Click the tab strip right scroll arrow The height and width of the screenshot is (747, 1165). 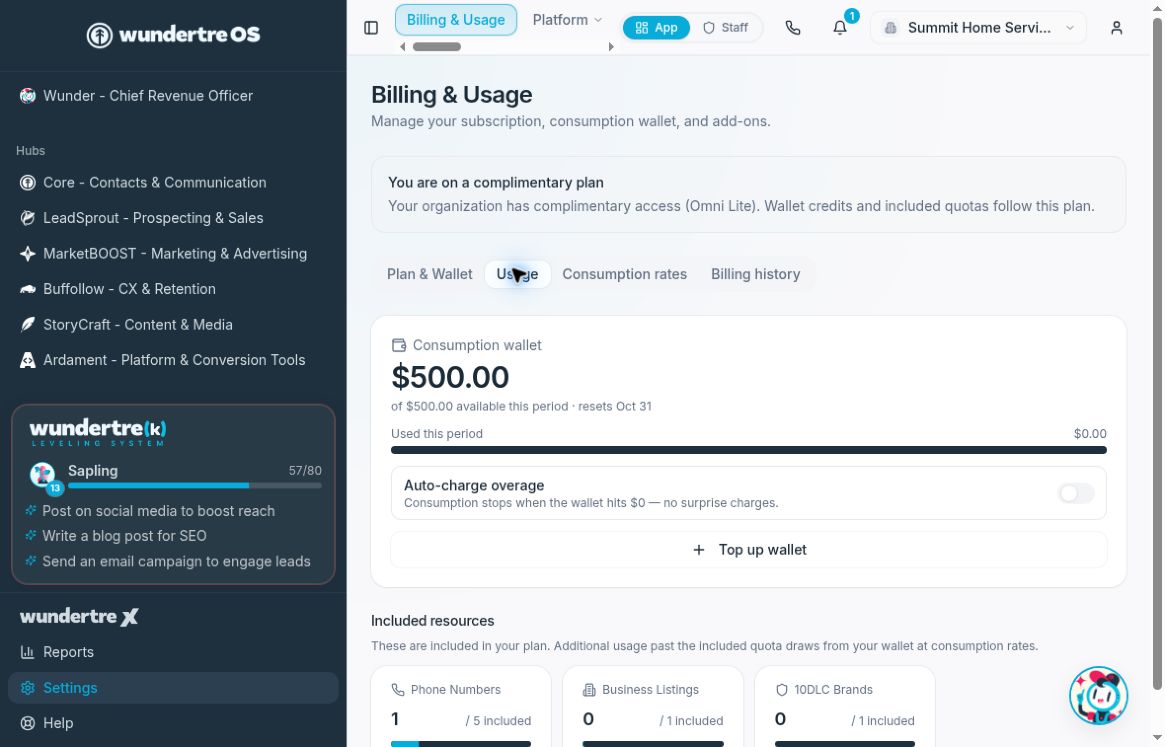(611, 47)
